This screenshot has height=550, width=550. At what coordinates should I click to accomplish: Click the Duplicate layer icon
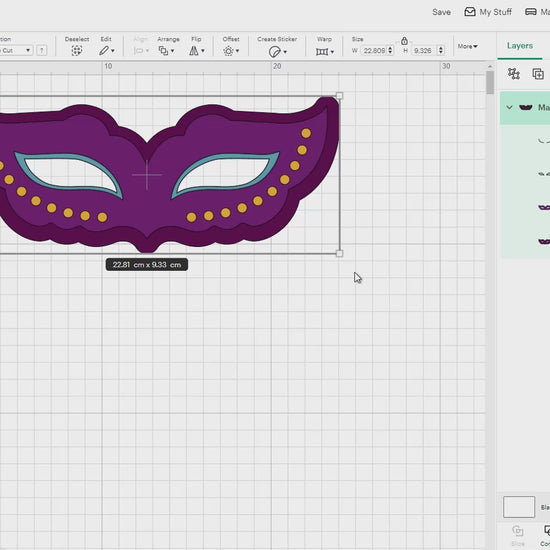[x=538, y=74]
